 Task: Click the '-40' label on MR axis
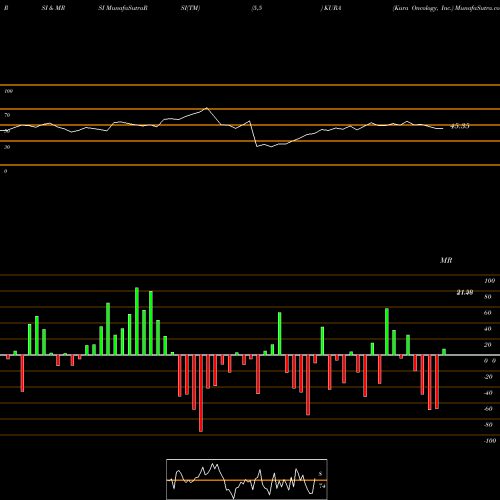(x=488, y=393)
